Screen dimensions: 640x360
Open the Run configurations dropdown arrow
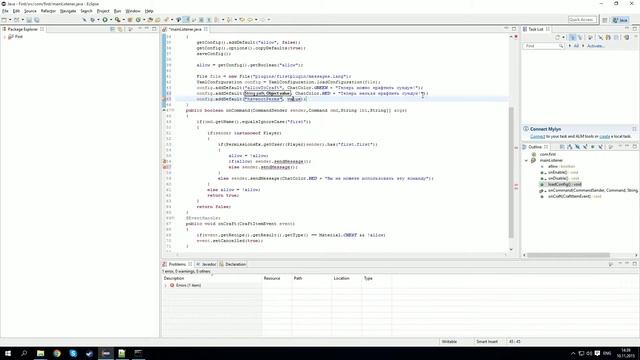(111, 20)
